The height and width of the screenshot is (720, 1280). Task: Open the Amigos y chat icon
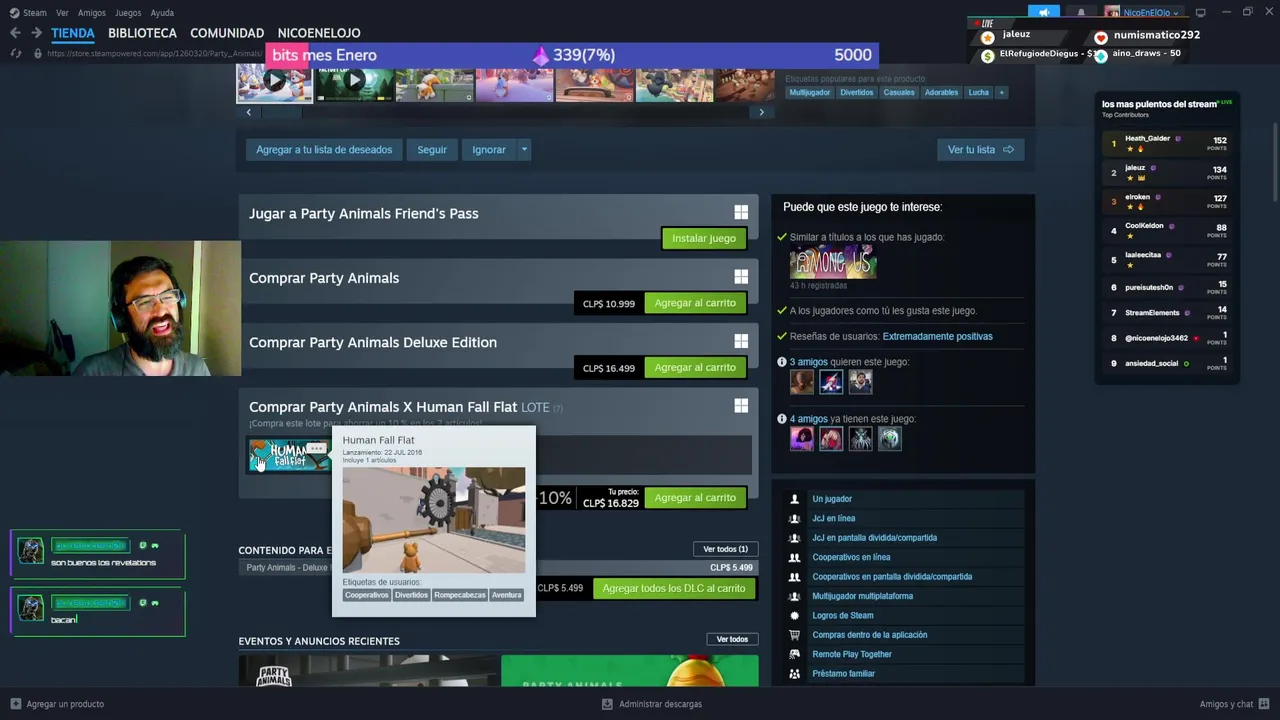point(1264,704)
